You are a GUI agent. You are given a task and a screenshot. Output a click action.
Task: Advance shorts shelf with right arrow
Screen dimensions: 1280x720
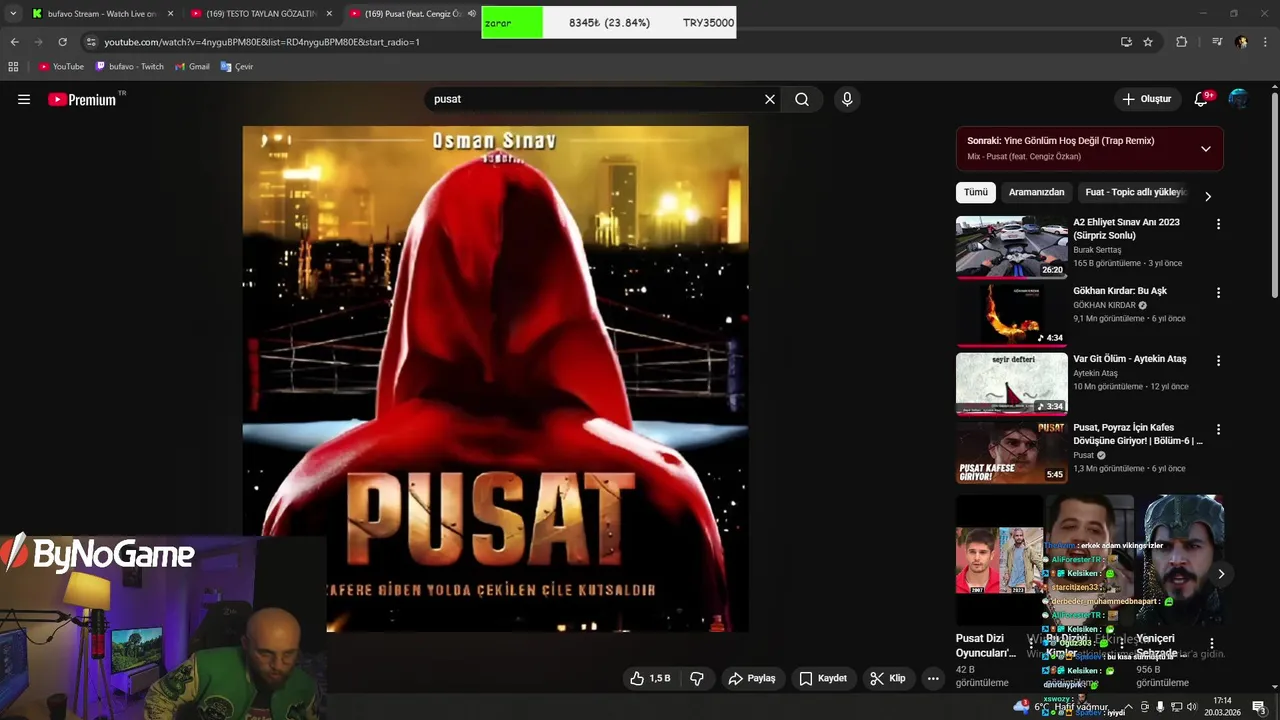point(1221,574)
